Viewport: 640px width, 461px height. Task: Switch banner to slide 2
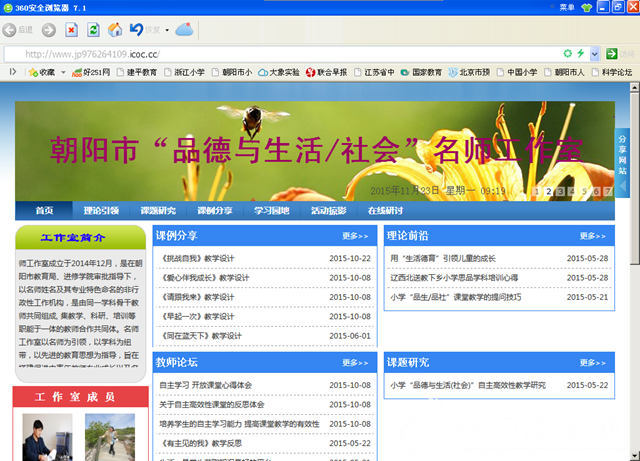[550, 191]
